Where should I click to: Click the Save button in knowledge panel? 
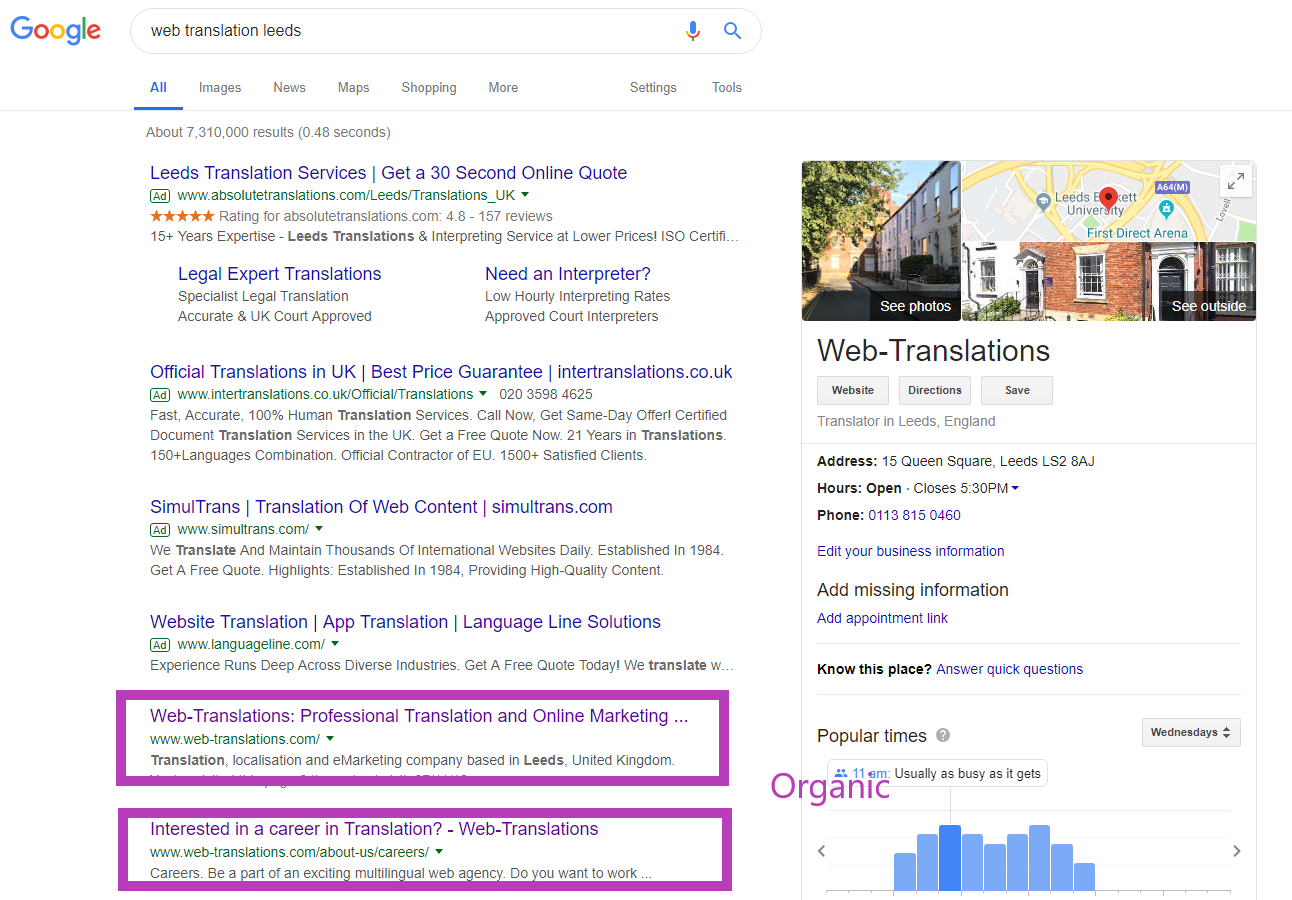[1017, 391]
